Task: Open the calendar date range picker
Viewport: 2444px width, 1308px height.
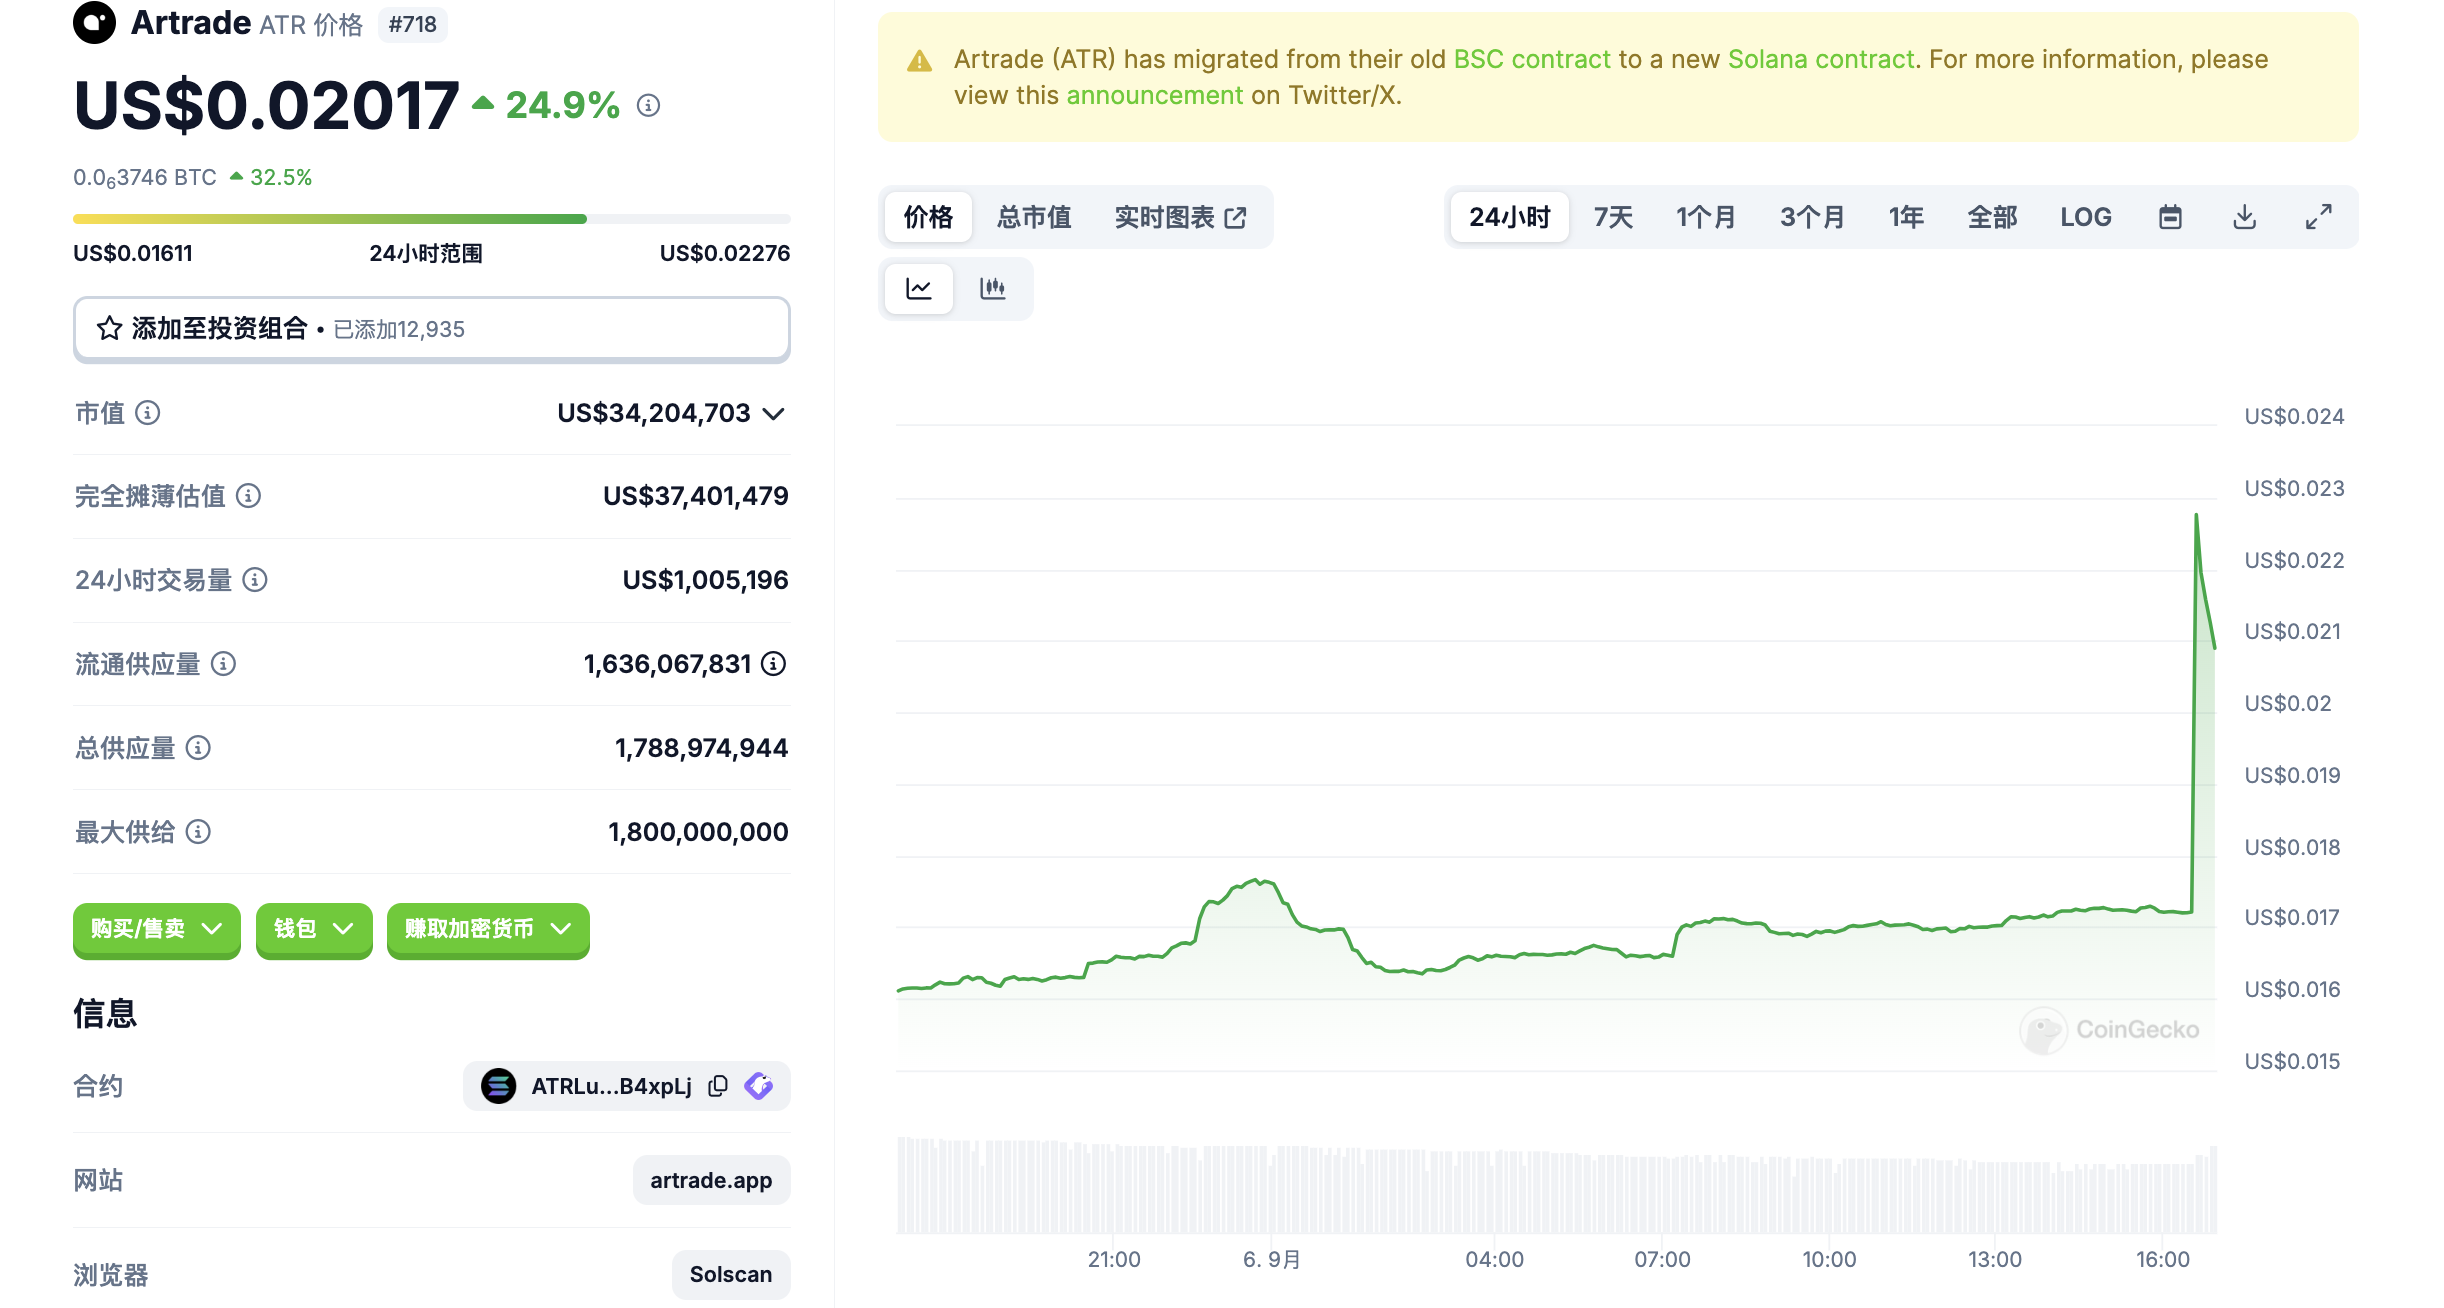Action: [2169, 217]
